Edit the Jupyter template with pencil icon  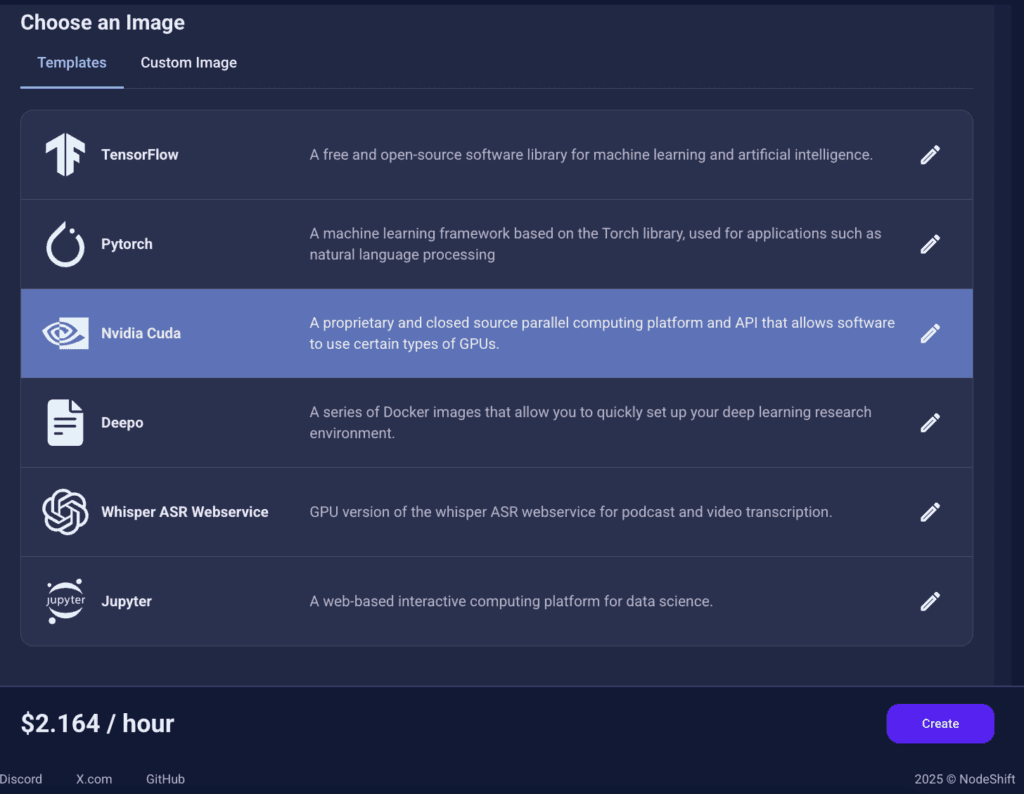click(930, 601)
